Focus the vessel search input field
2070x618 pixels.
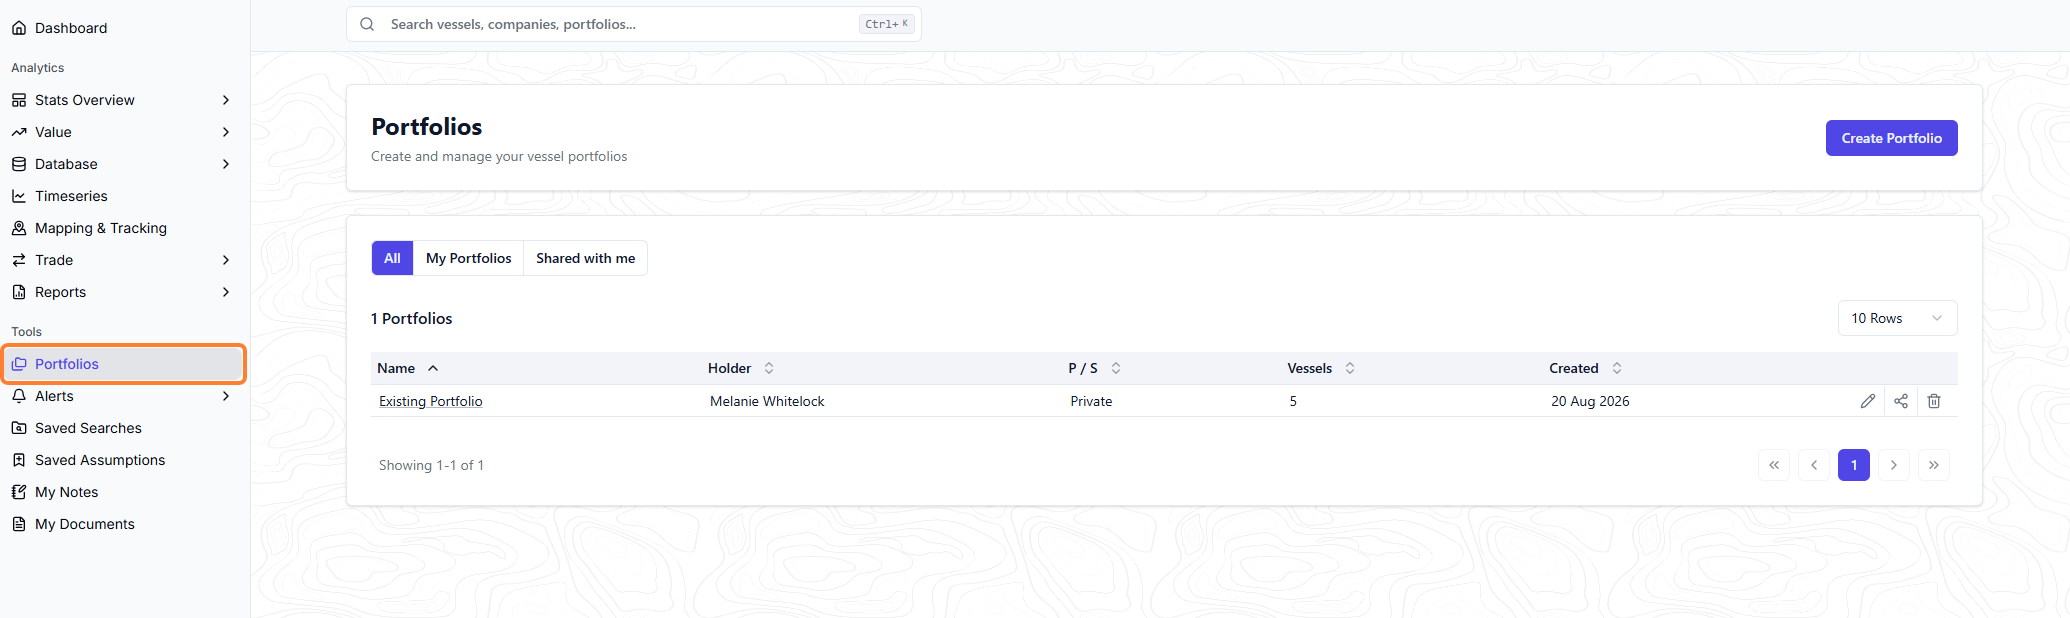[x=633, y=24]
